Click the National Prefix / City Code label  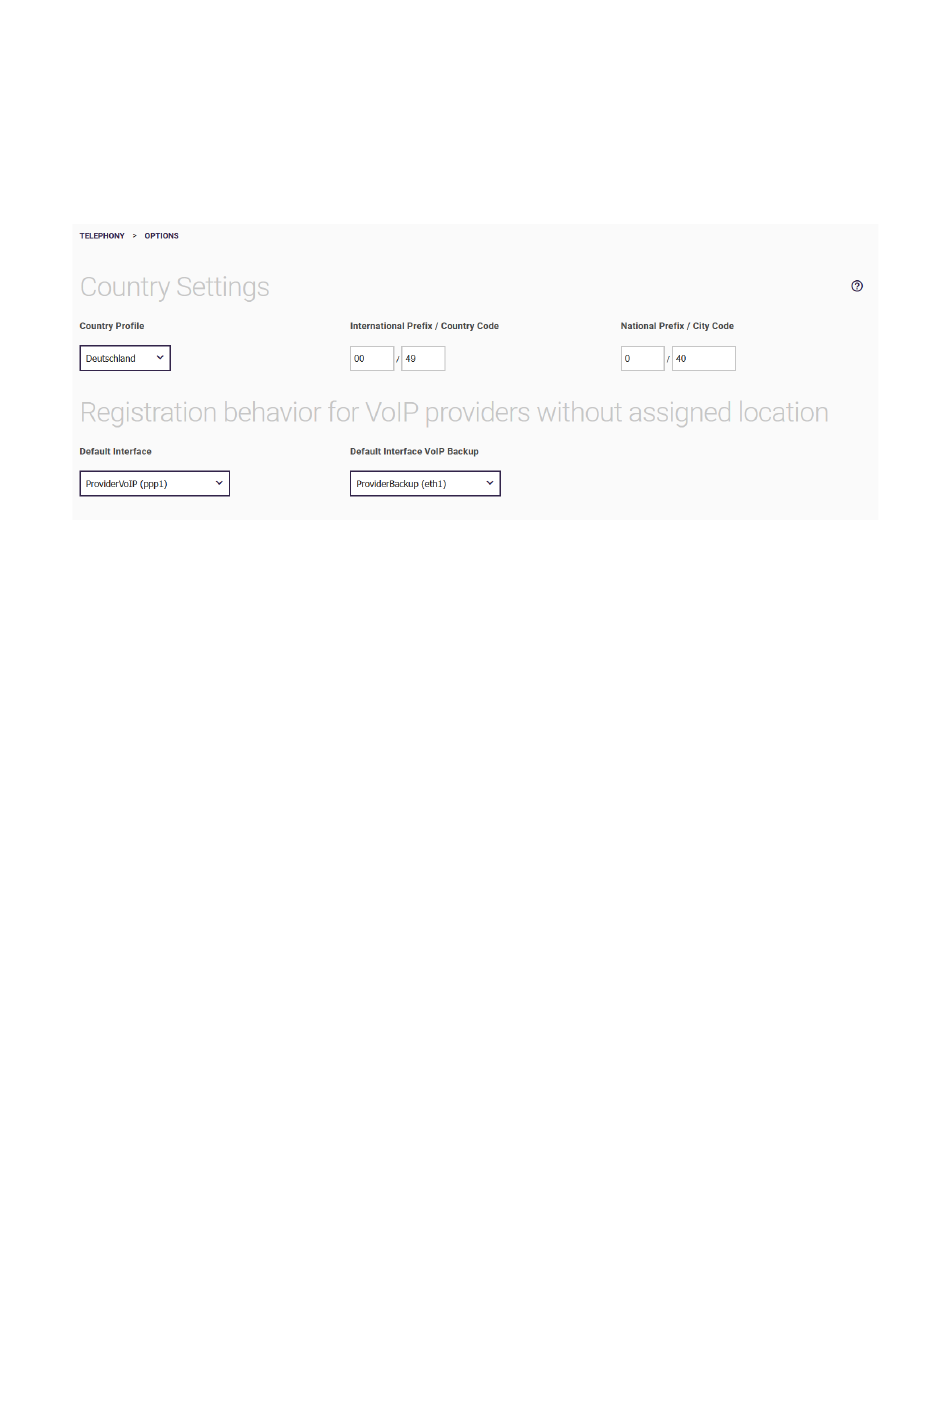(677, 326)
